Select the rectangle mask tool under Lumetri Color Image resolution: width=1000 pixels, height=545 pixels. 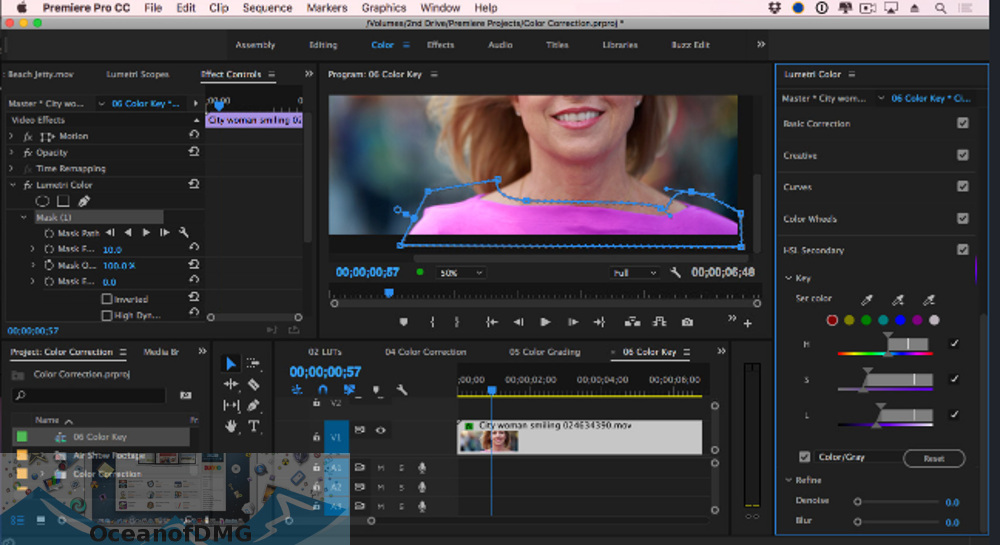tap(63, 201)
